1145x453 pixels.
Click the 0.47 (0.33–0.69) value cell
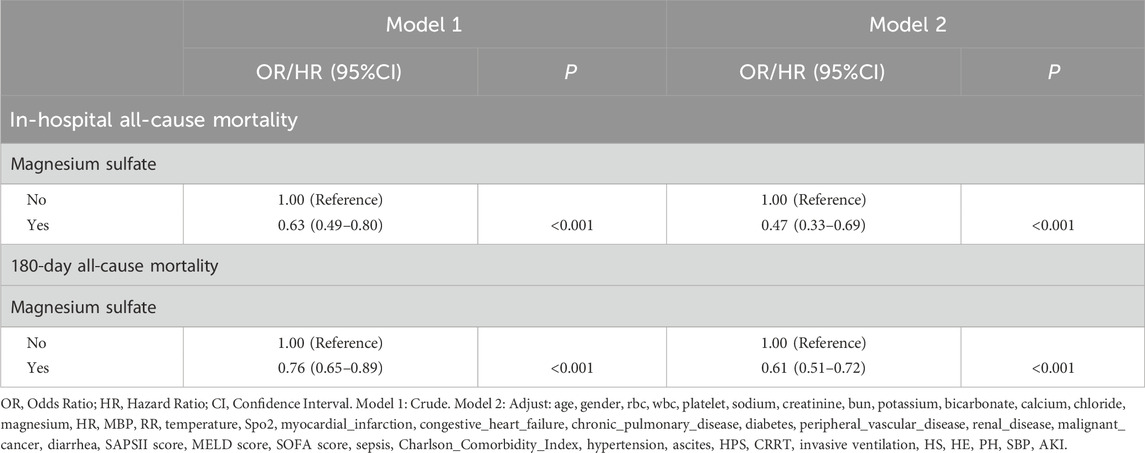pos(812,226)
